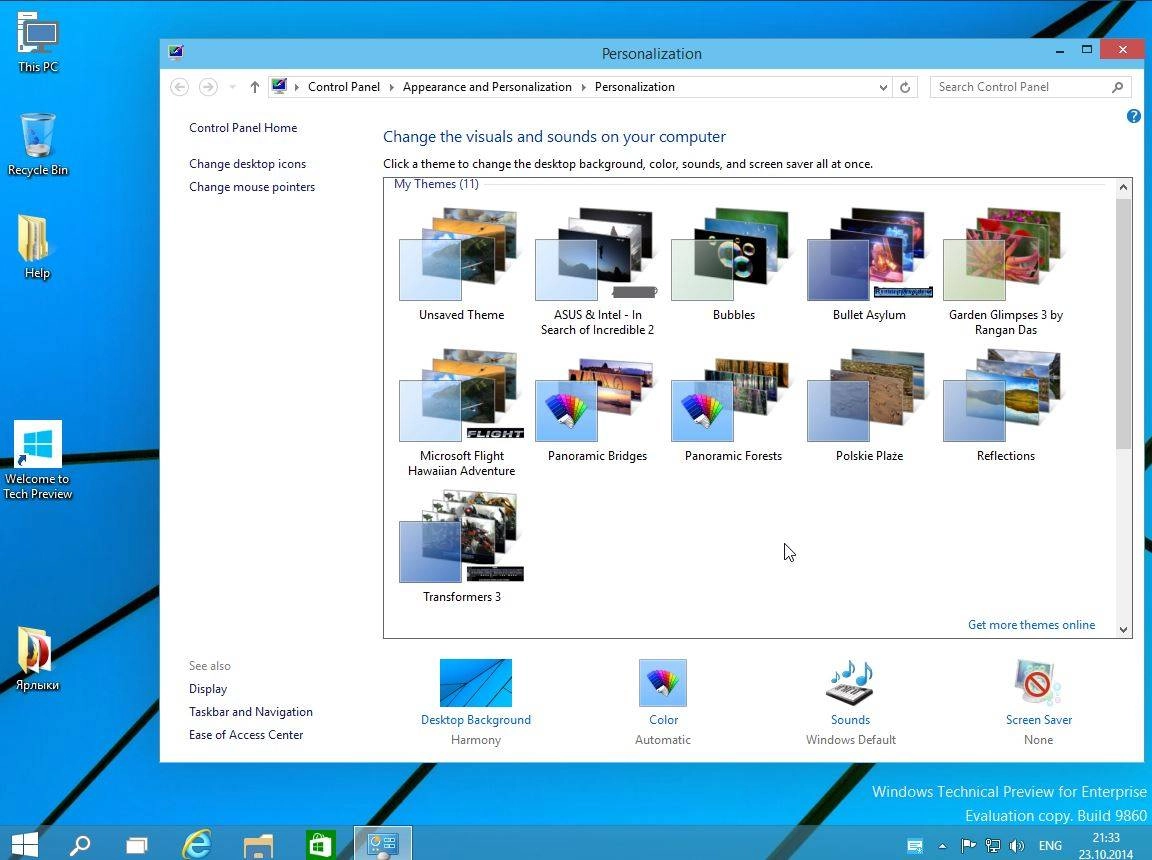Click the themes list scroll-down arrow
The image size is (1152, 860).
pyautogui.click(x=1123, y=629)
